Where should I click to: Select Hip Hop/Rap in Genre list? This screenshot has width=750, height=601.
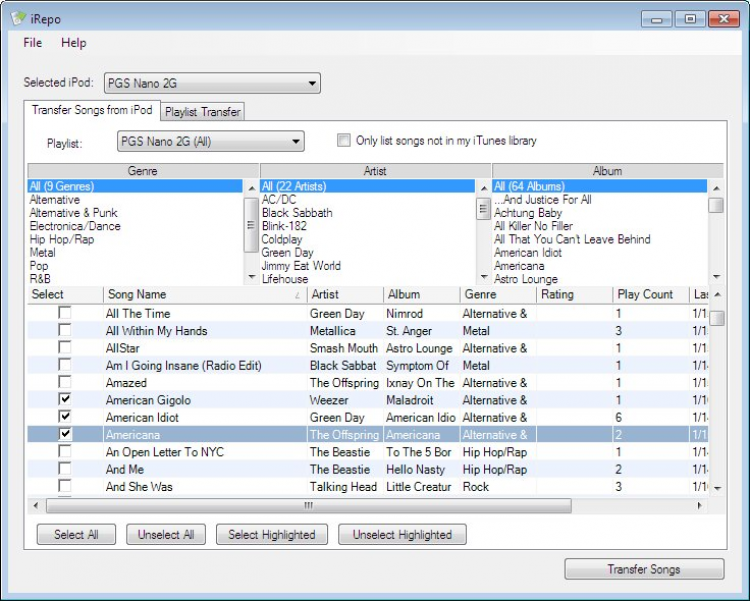pos(135,239)
